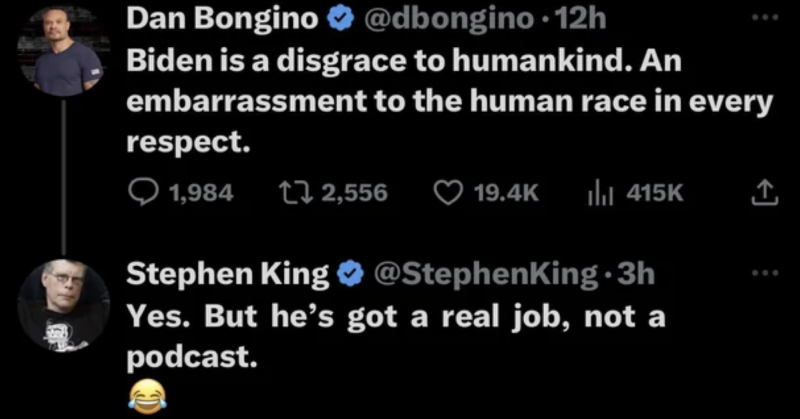Click the Stephen King display name
The height and width of the screenshot is (419, 800).
coord(228,273)
